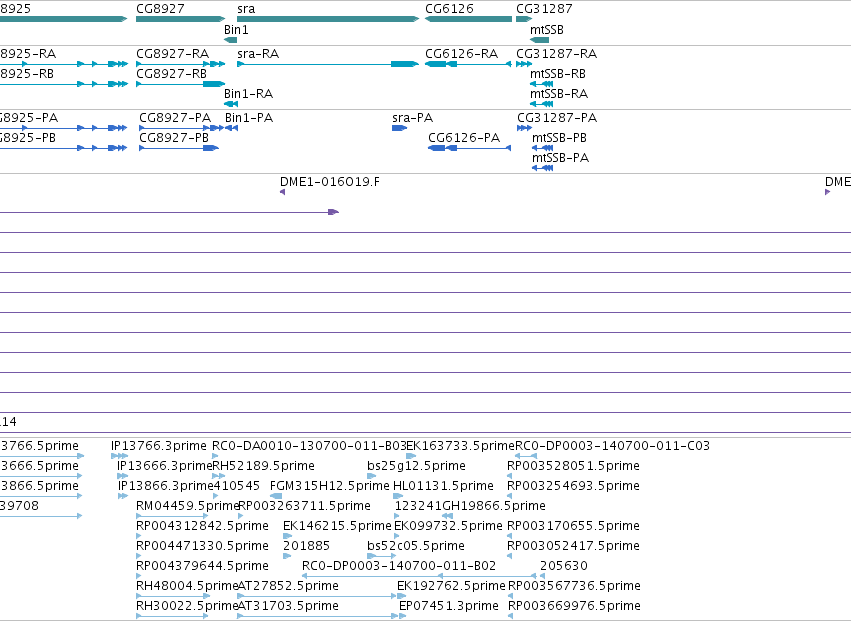Screen dimensions: 851x621
Task: Click the sra gene label
Action: [x=246, y=9]
